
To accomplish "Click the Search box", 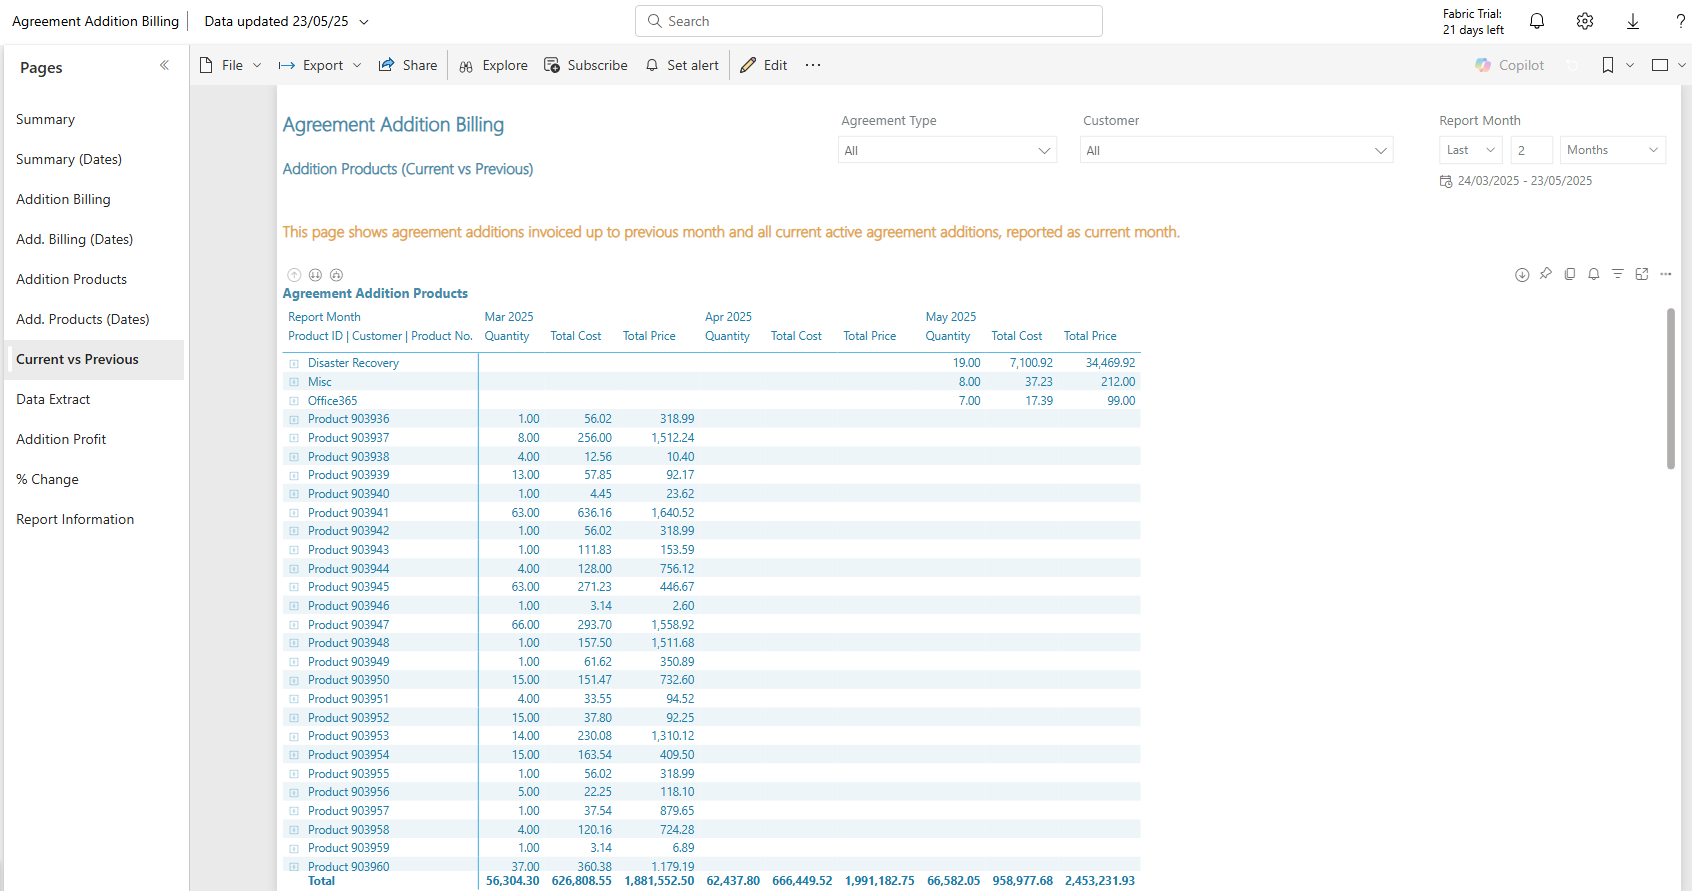I will (x=868, y=21).
